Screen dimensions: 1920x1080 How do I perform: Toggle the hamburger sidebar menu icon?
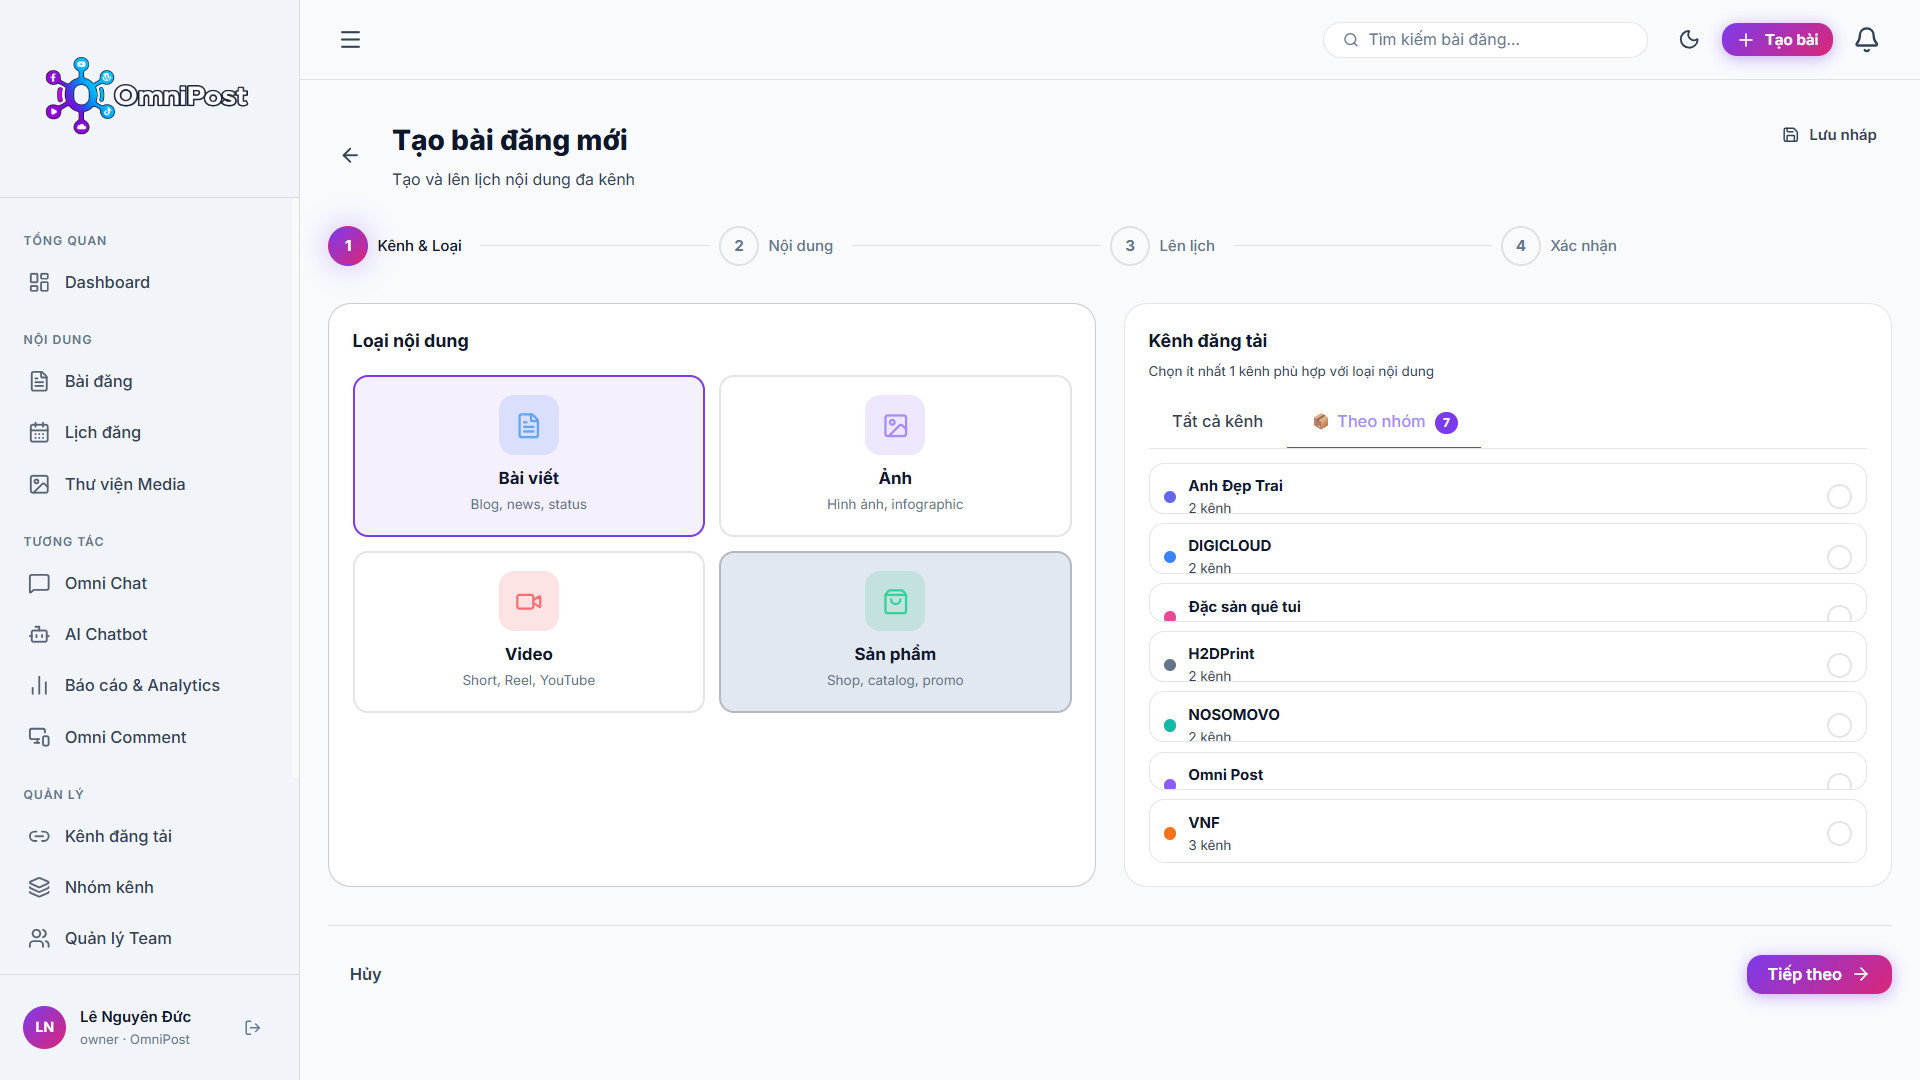[350, 40]
